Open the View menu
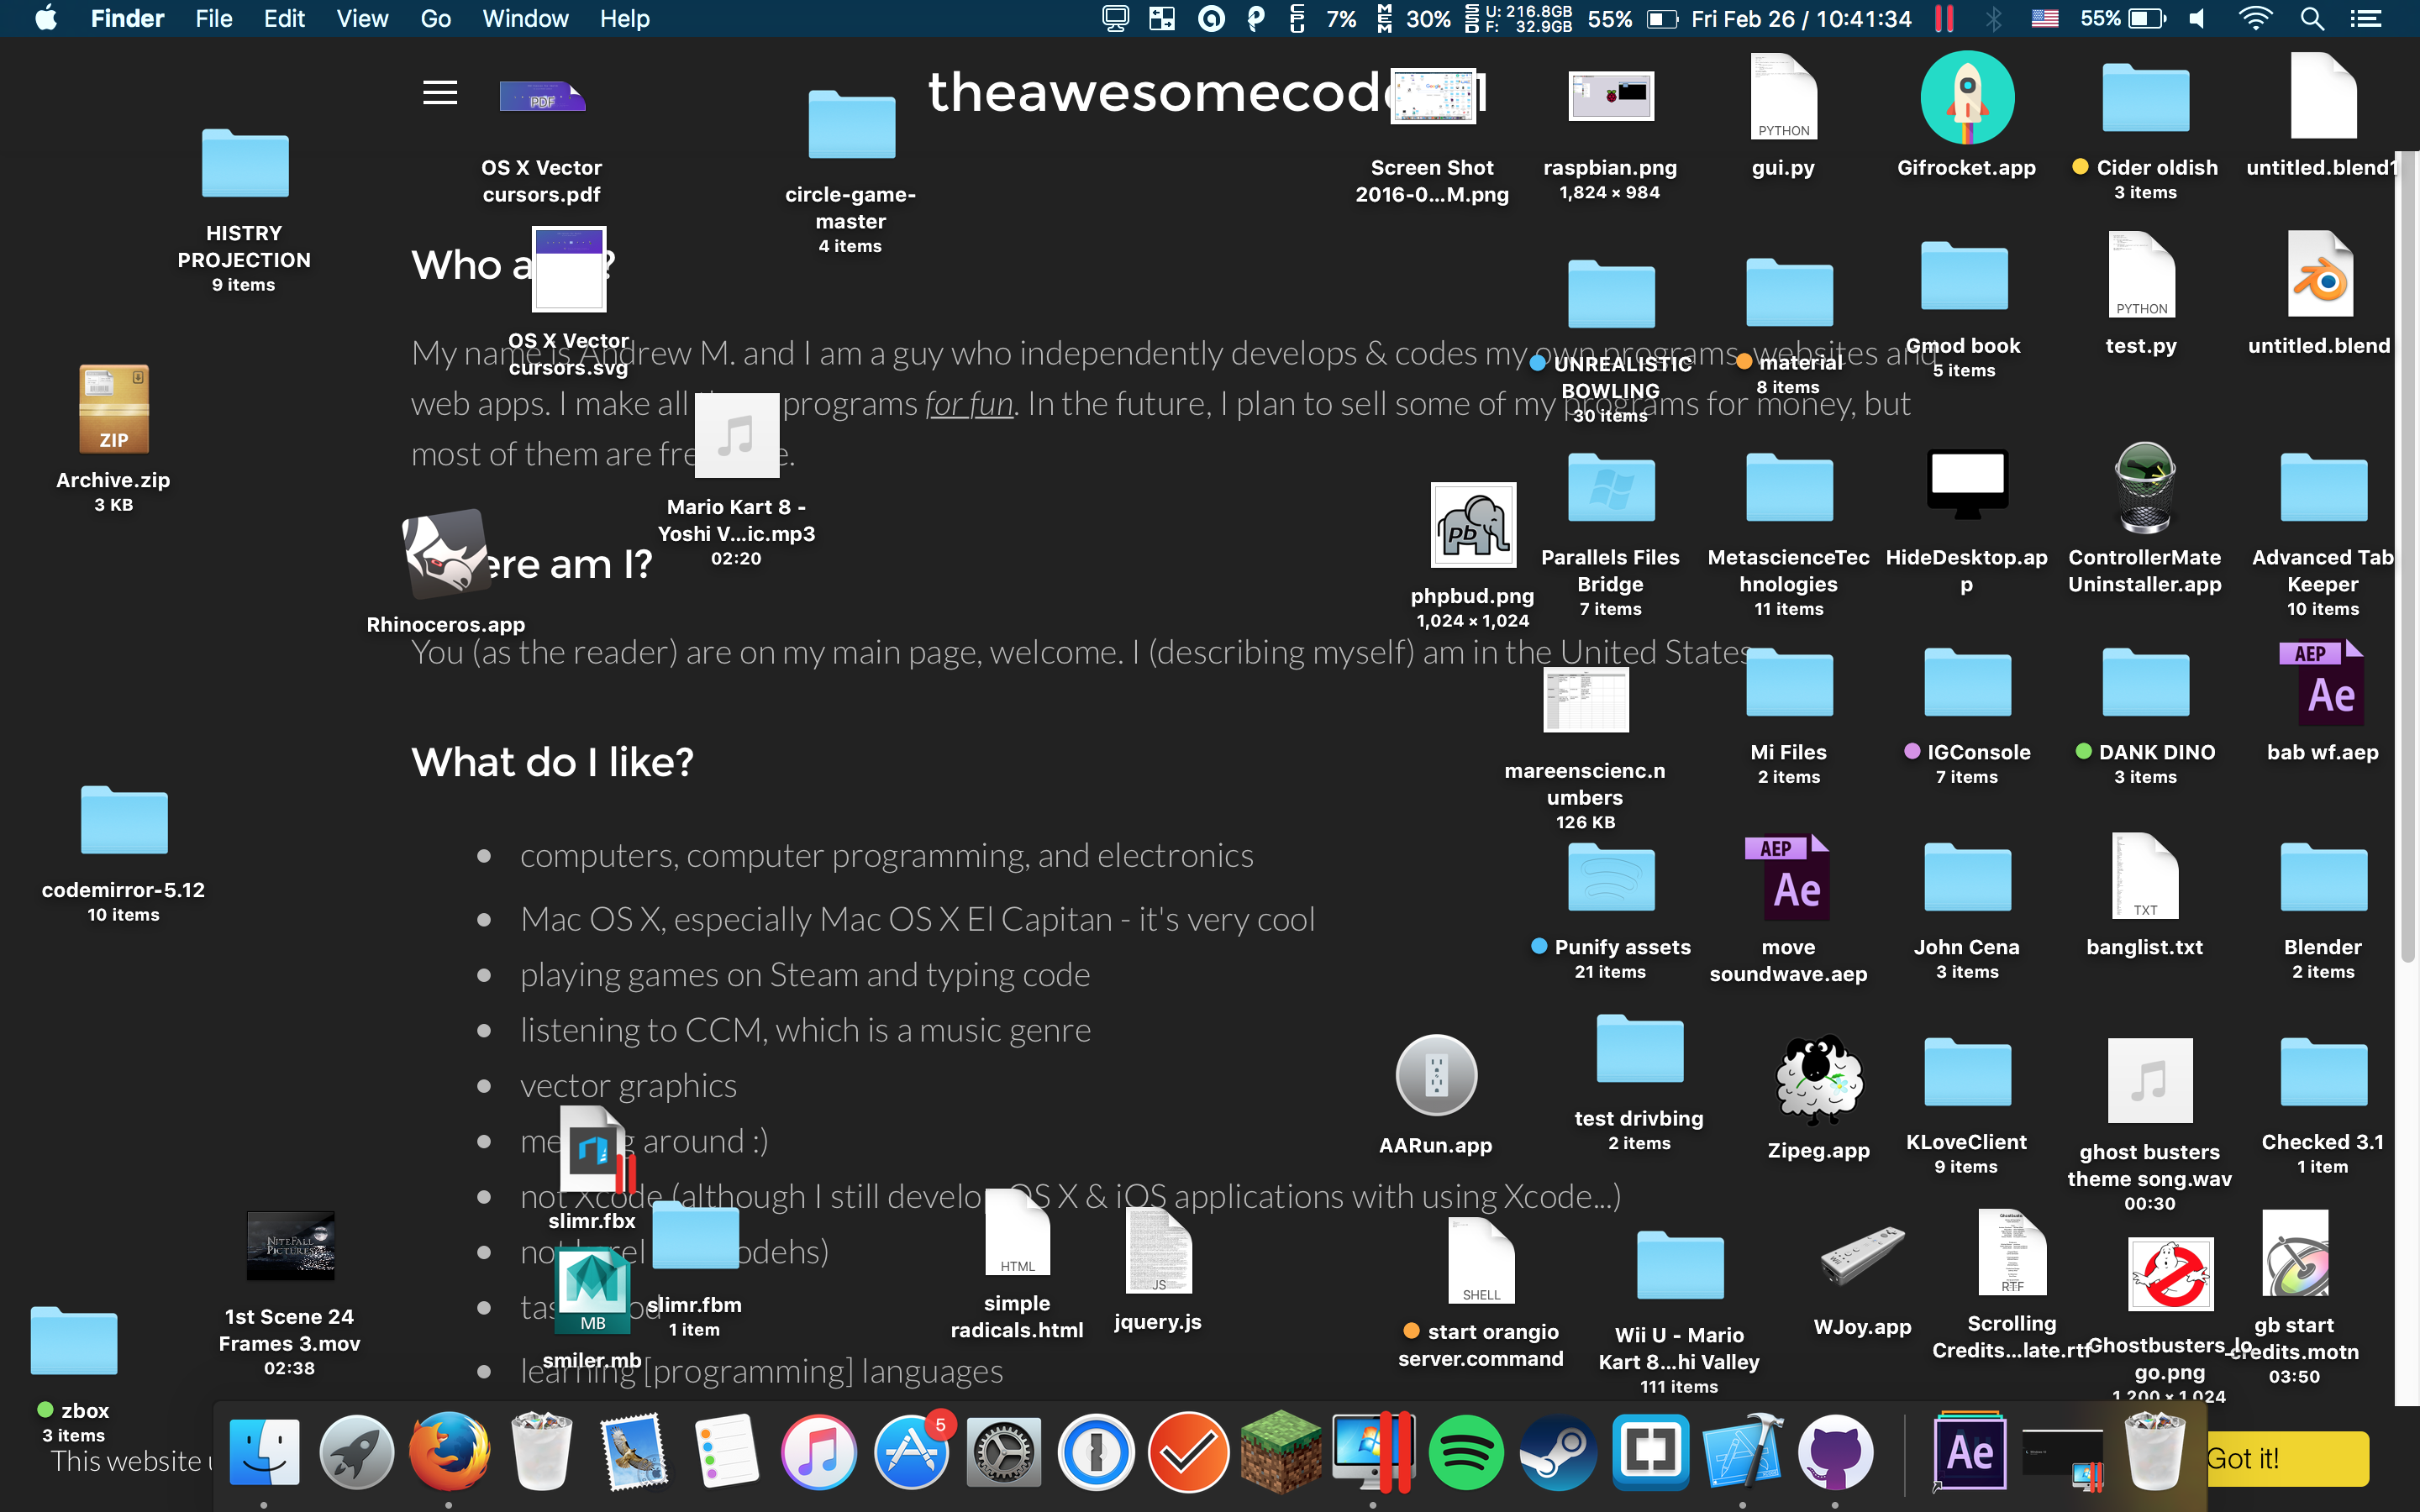 [x=361, y=19]
